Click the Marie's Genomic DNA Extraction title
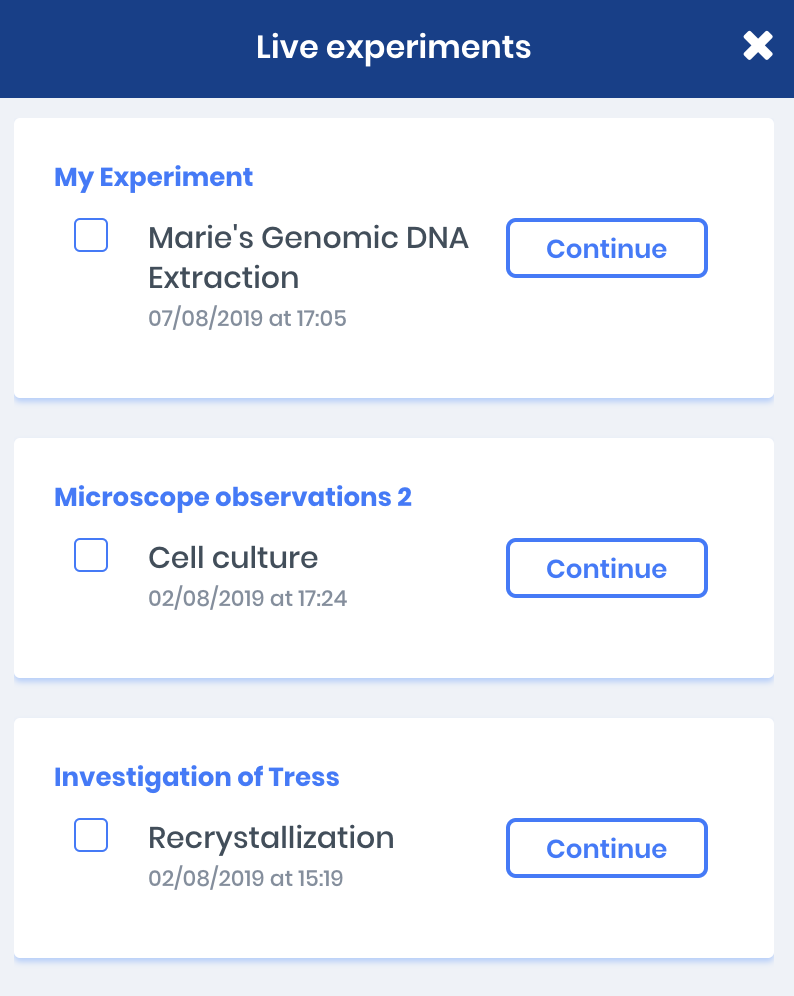This screenshot has height=996, width=794. [307, 257]
